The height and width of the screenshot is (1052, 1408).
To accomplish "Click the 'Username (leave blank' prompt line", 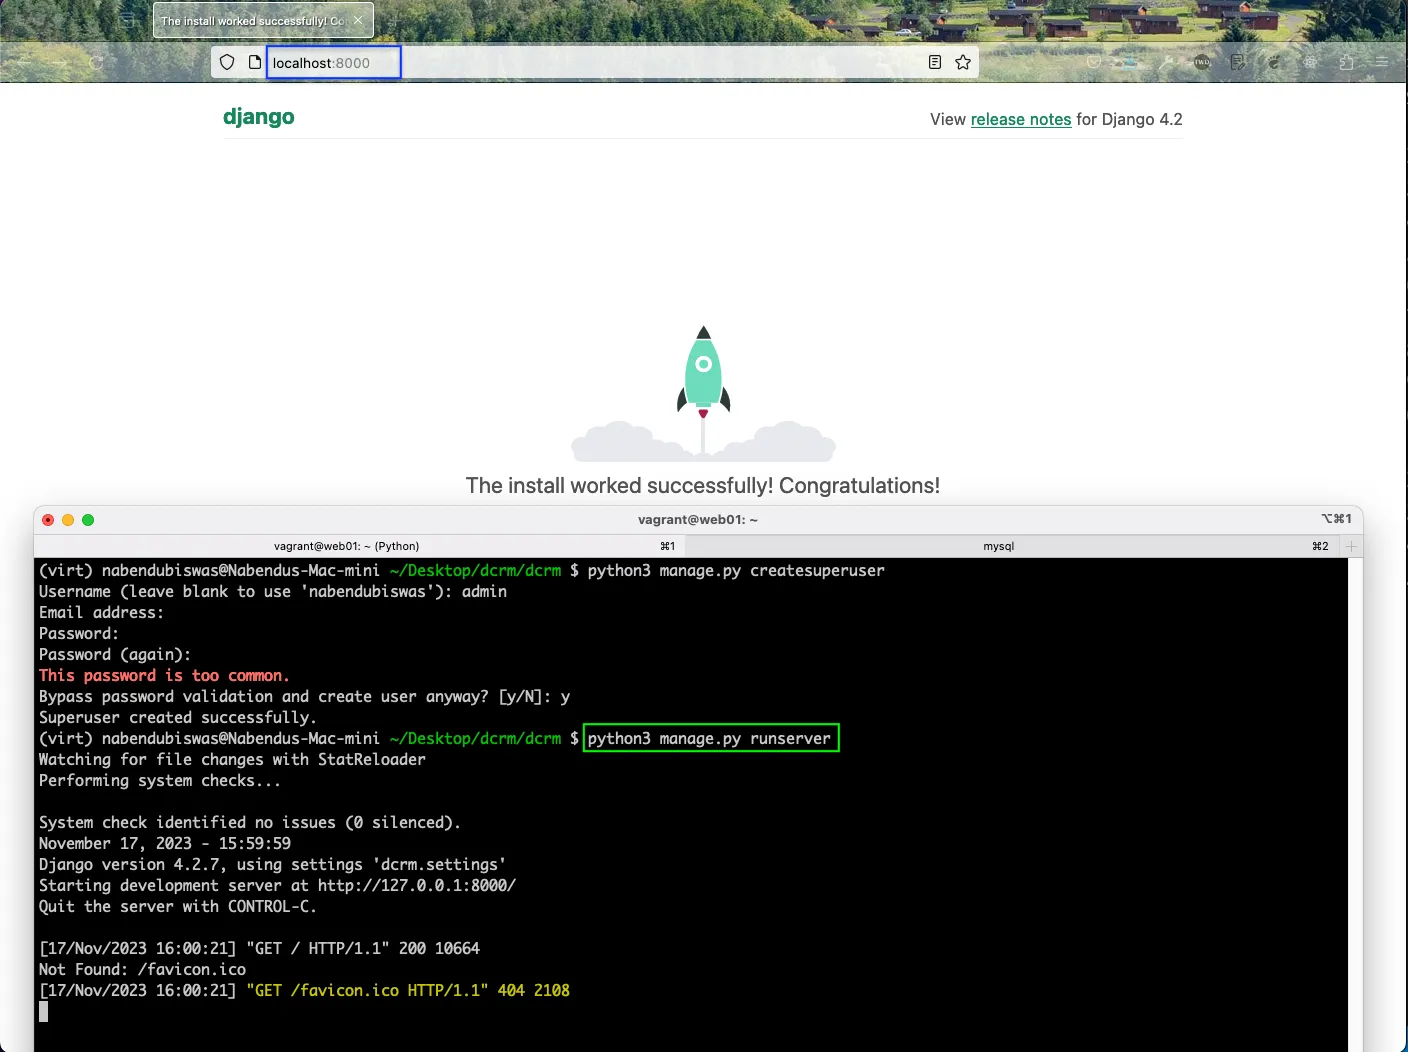I will [273, 592].
